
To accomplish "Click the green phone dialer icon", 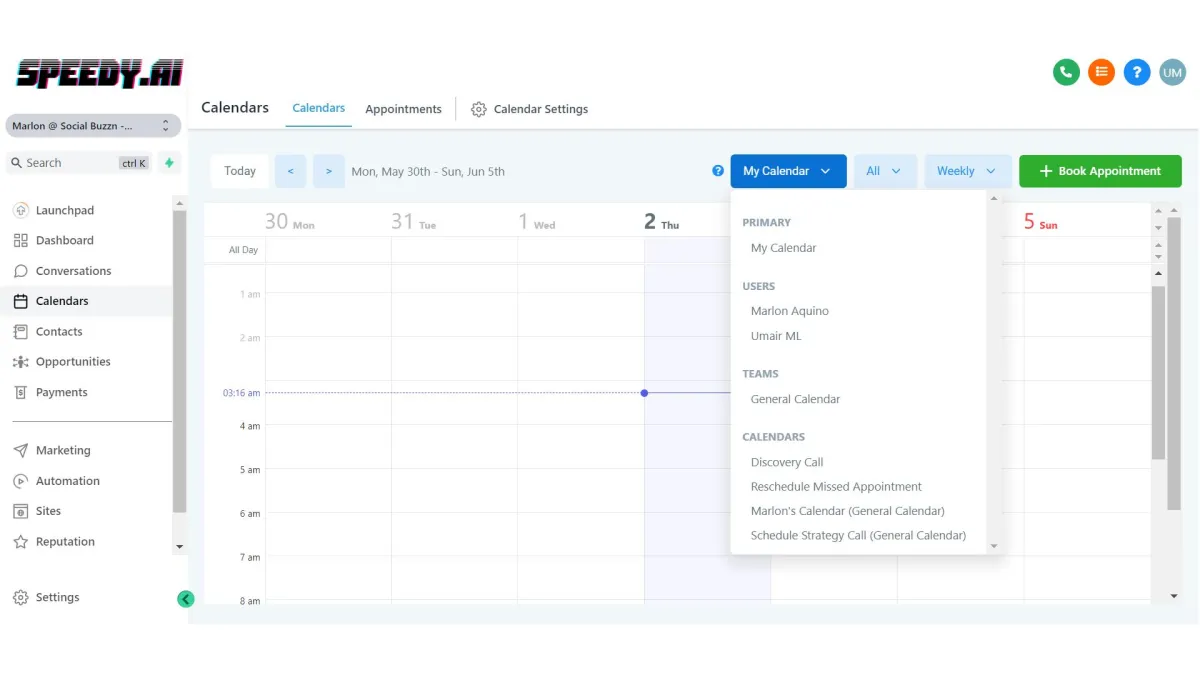I will coord(1066,72).
